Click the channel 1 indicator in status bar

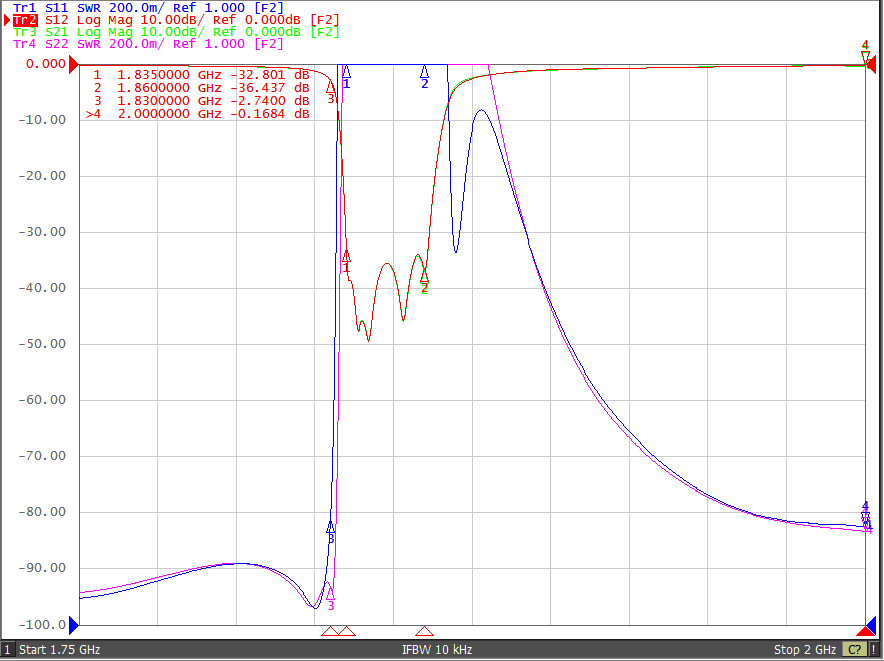coord(7,650)
